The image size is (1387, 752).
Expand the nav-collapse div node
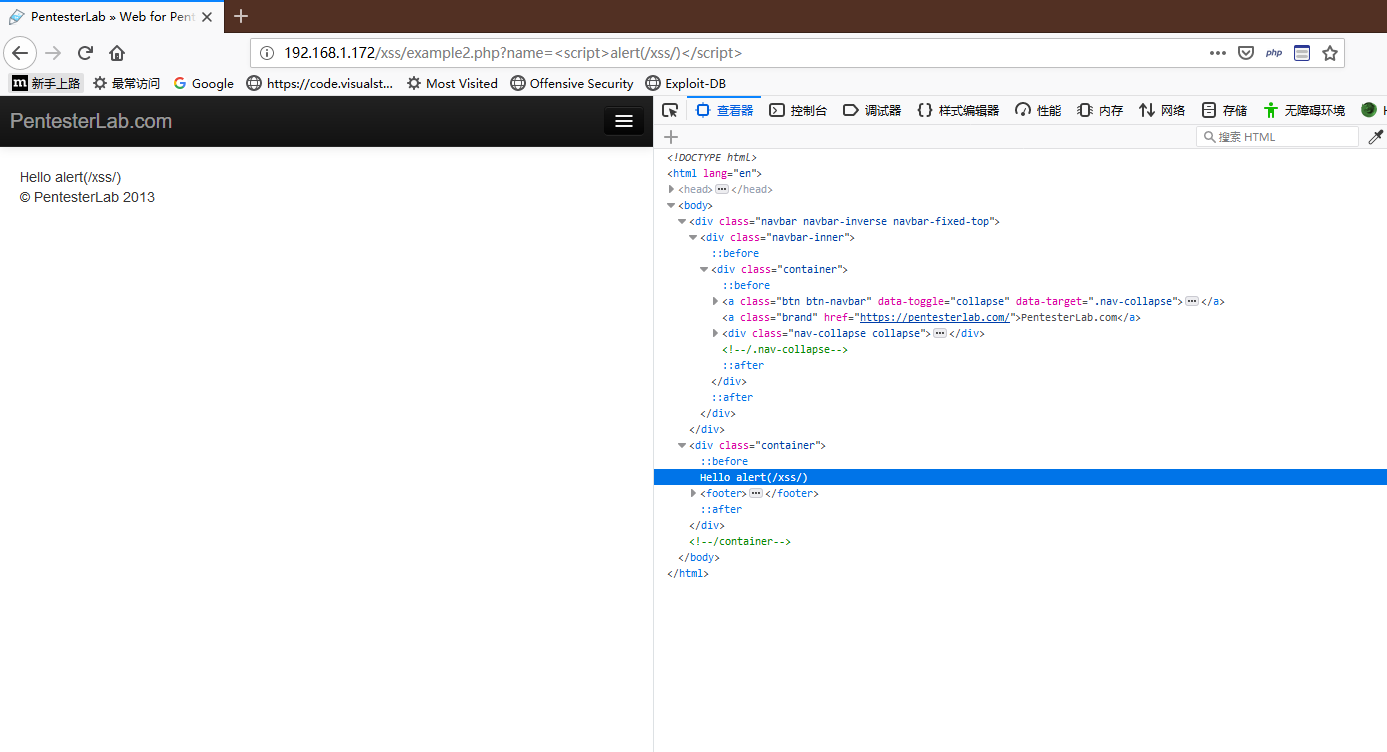pos(716,333)
